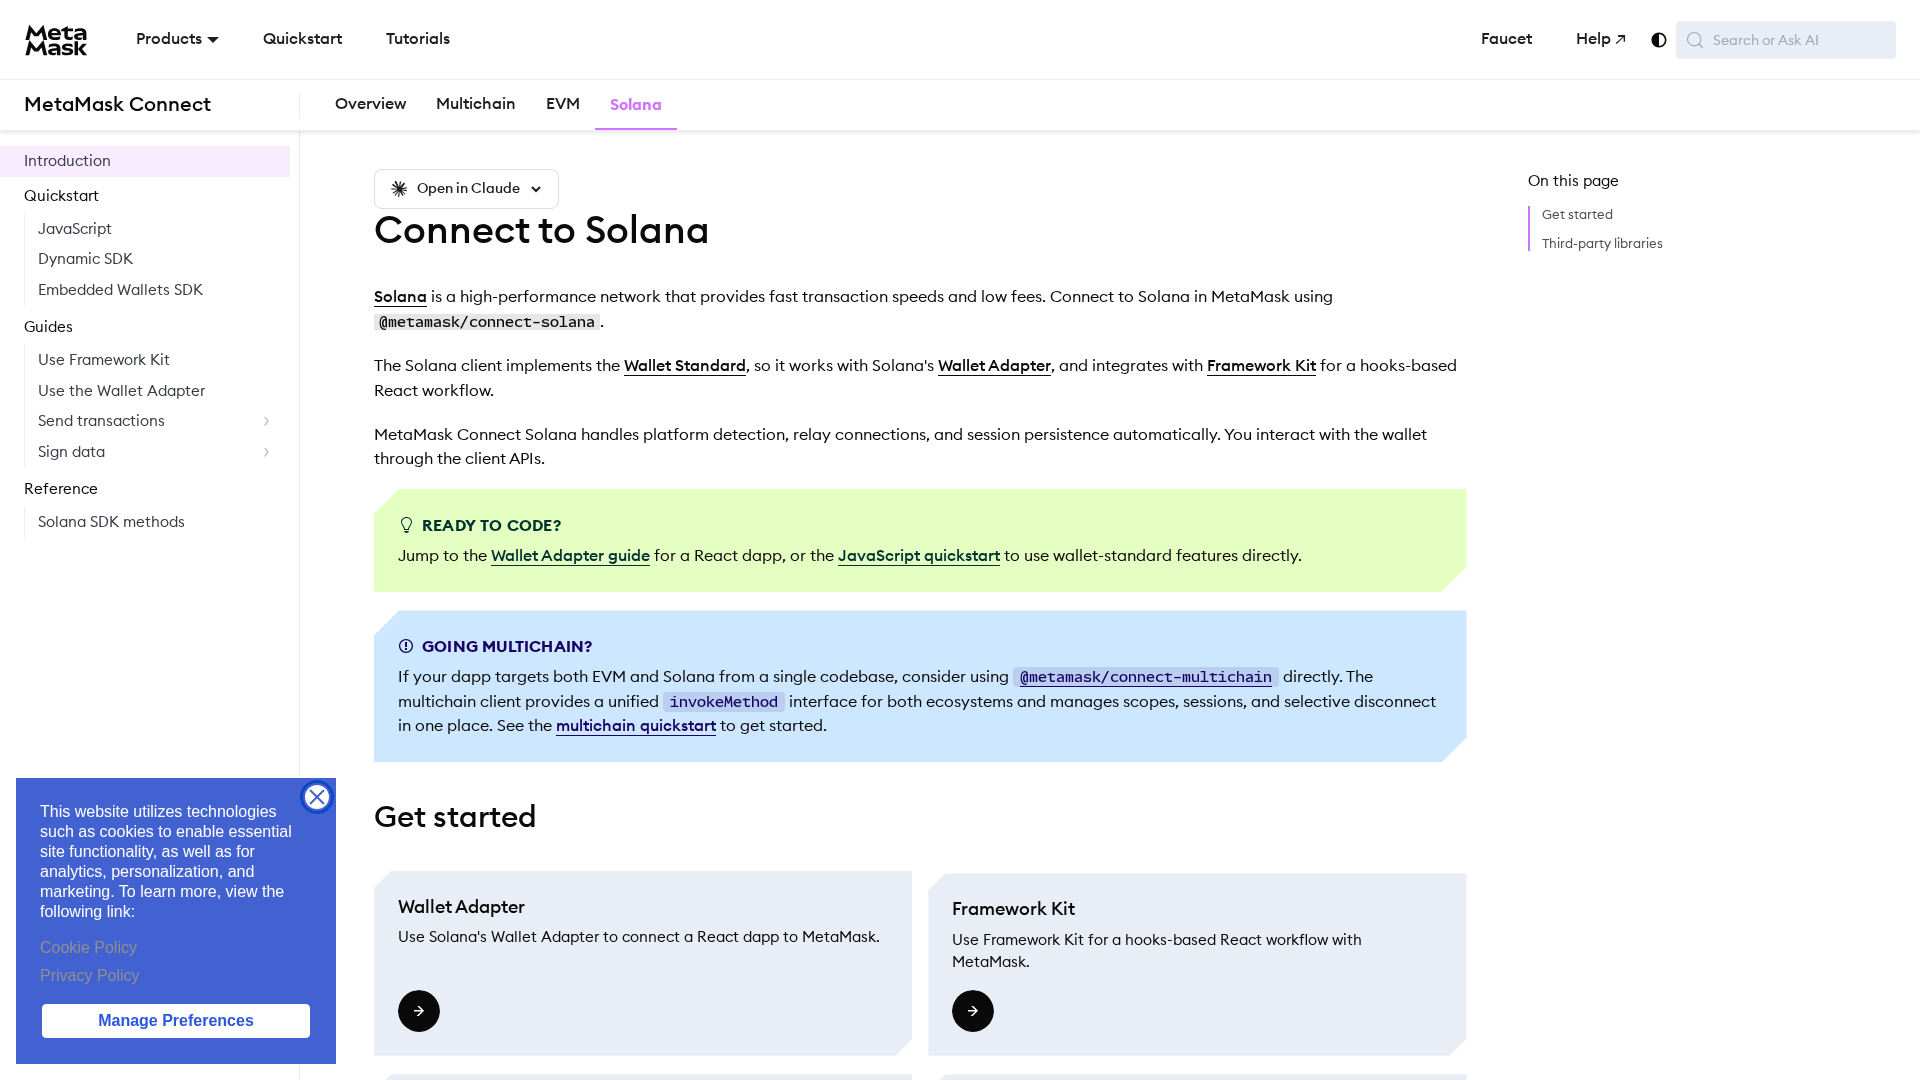
Task: Switch to the EVM tab
Action: (563, 104)
